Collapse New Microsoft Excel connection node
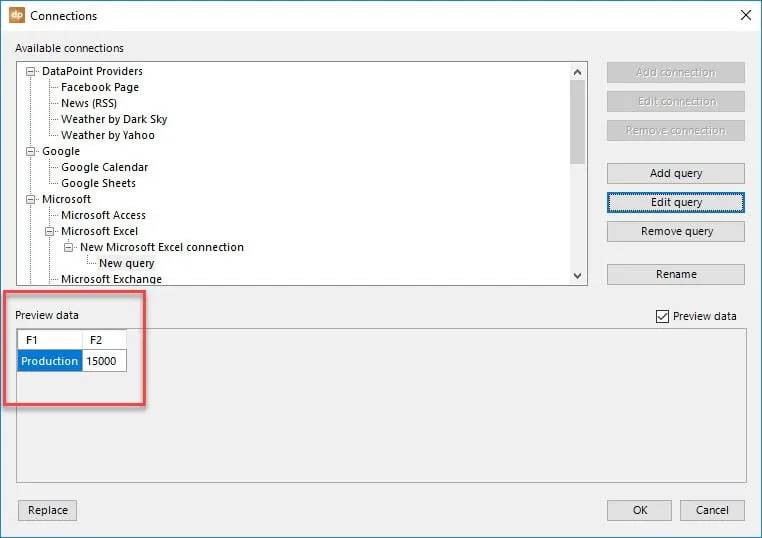 pos(70,248)
